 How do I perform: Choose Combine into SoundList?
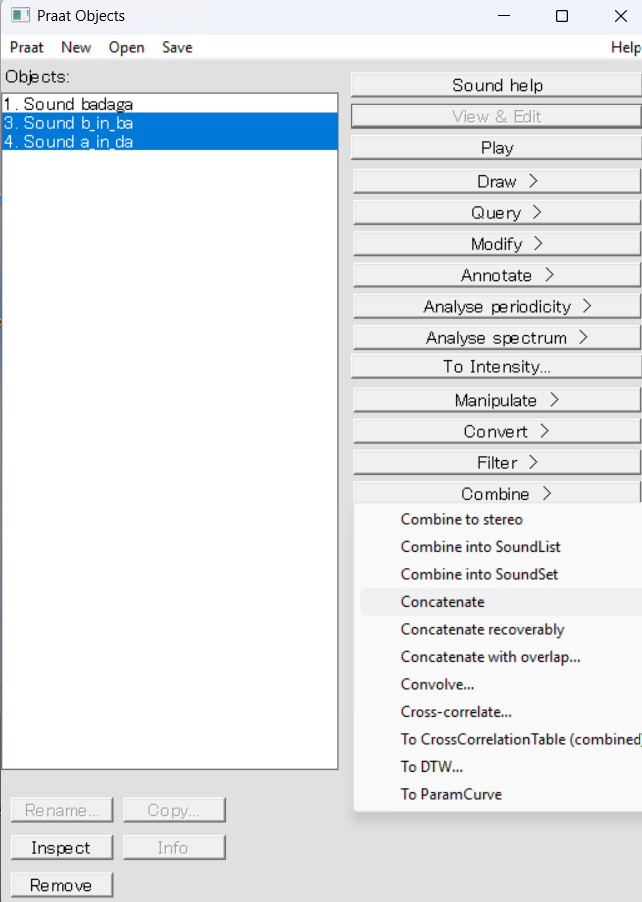(501, 546)
